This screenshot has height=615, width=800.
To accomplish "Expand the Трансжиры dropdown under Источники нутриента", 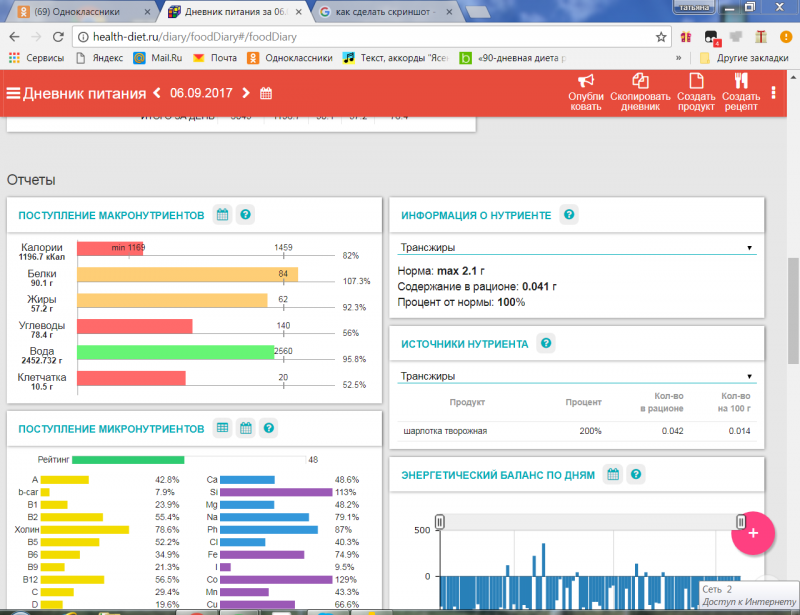I will [x=576, y=376].
